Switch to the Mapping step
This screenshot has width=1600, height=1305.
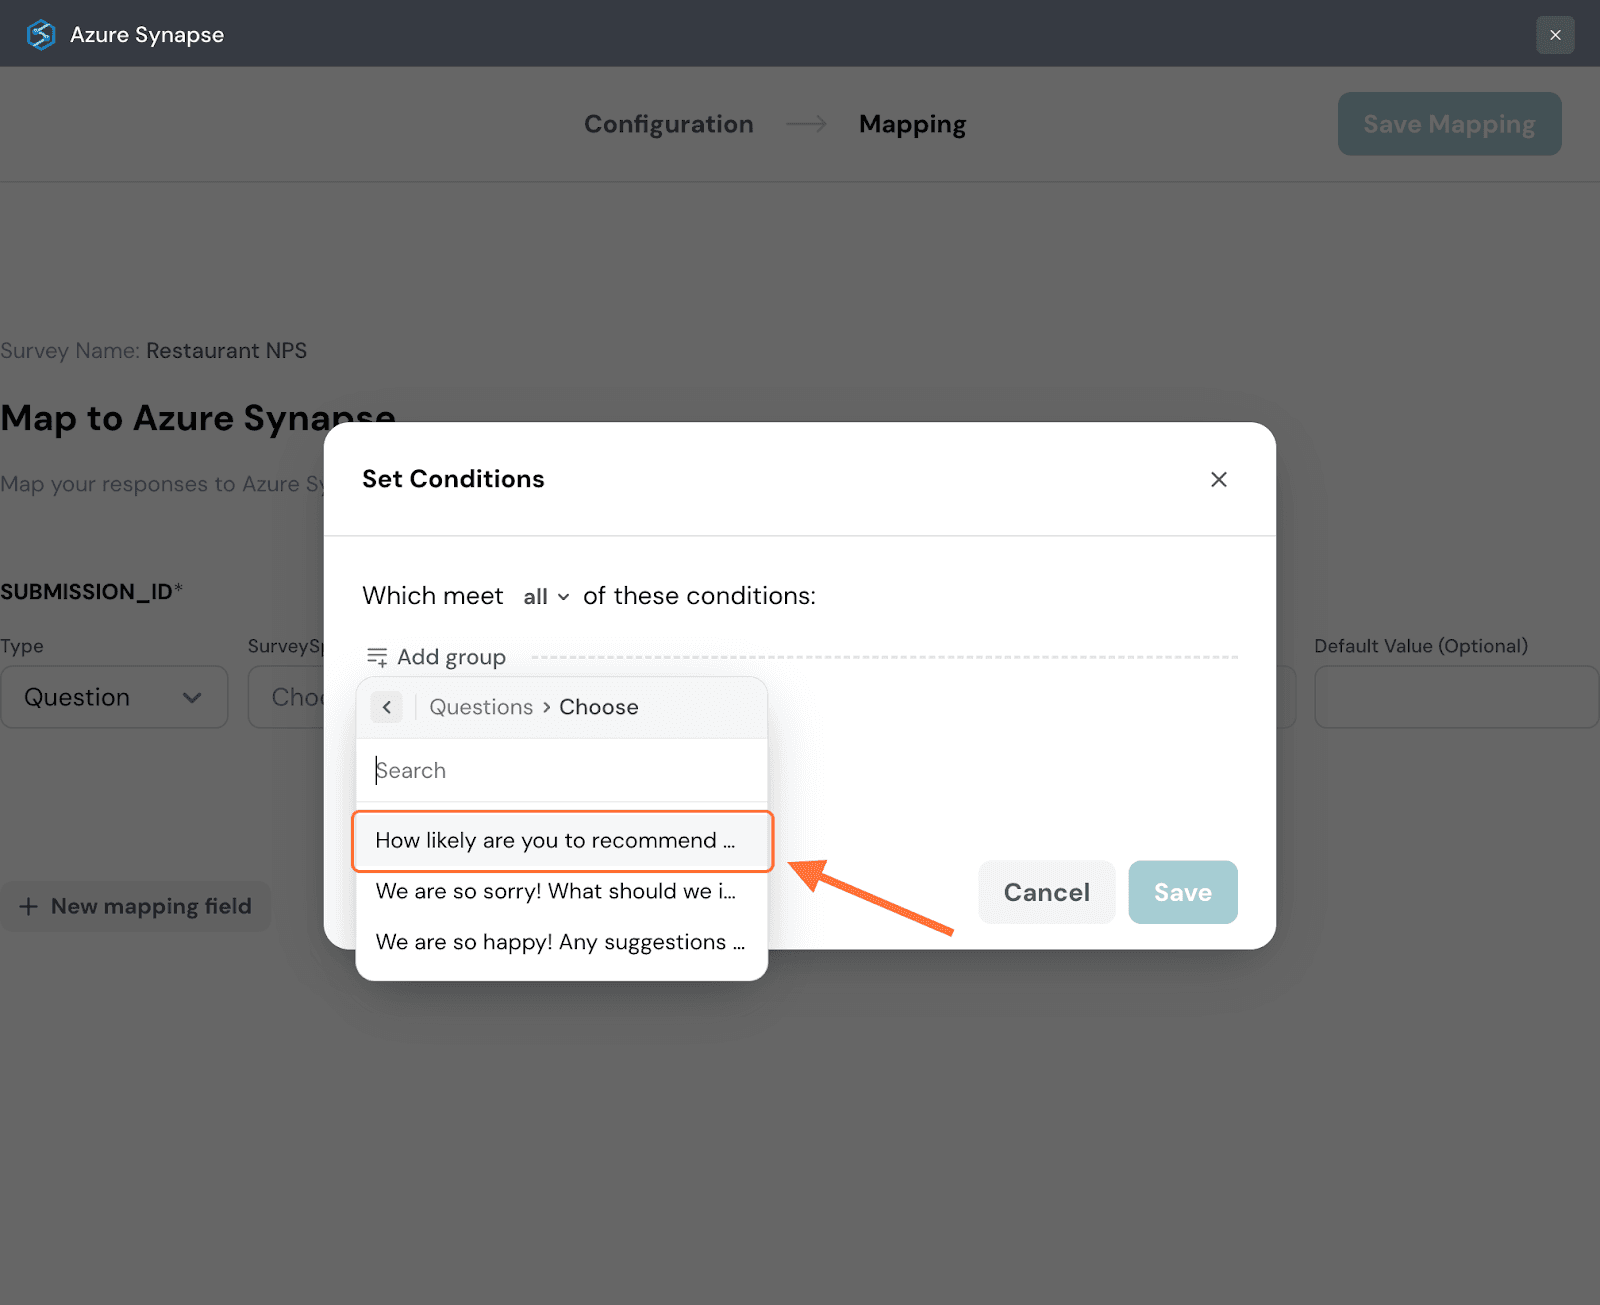(912, 124)
